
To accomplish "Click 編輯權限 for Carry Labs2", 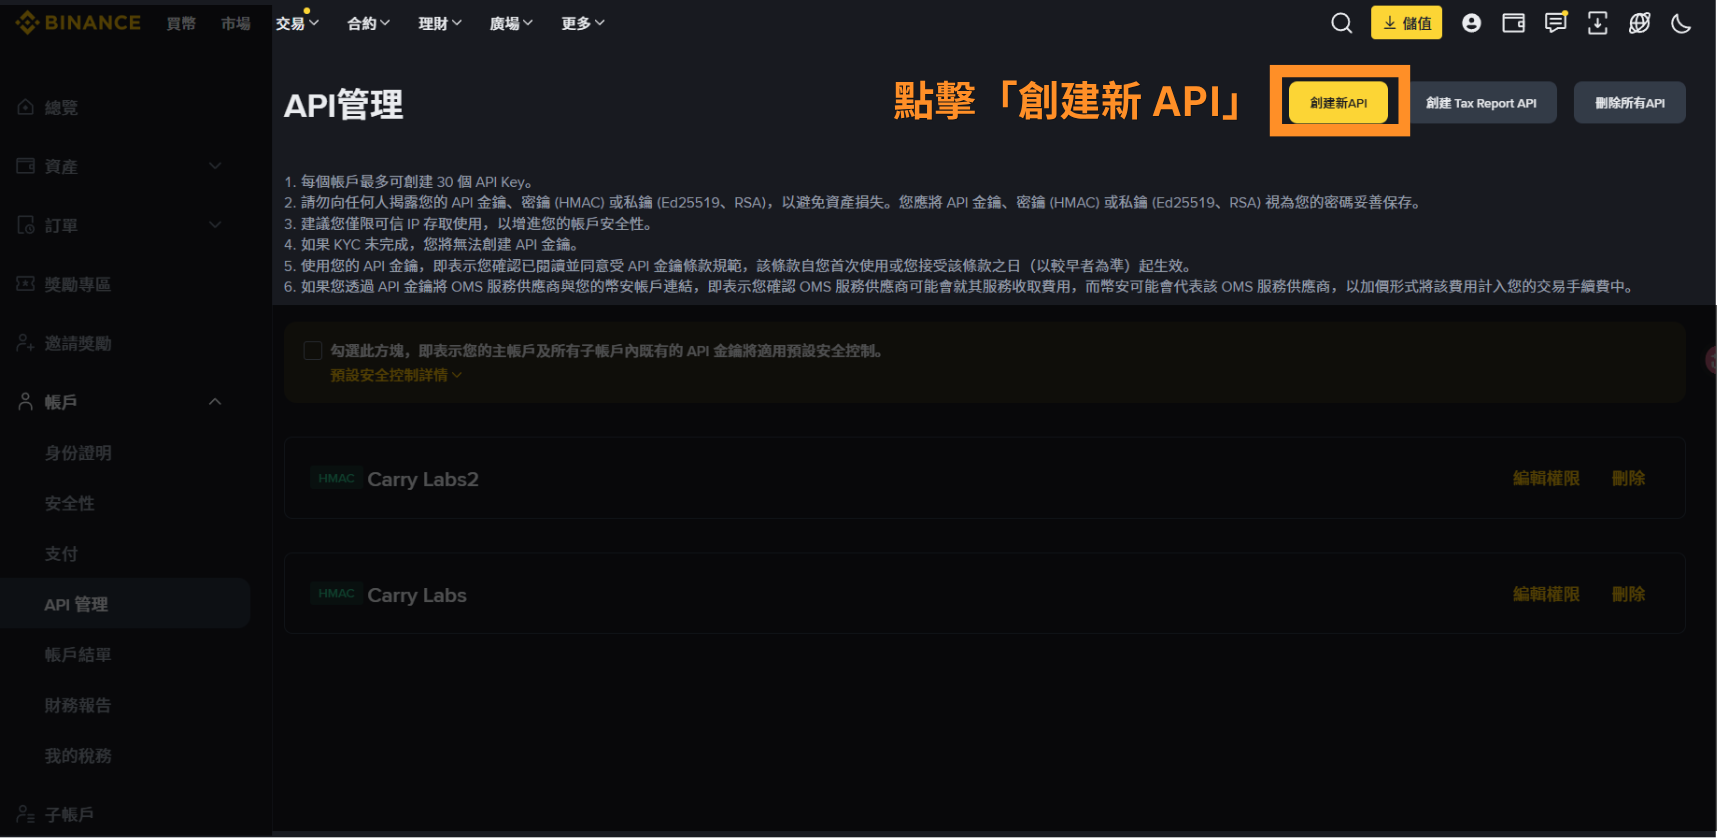I will click(x=1546, y=478).
